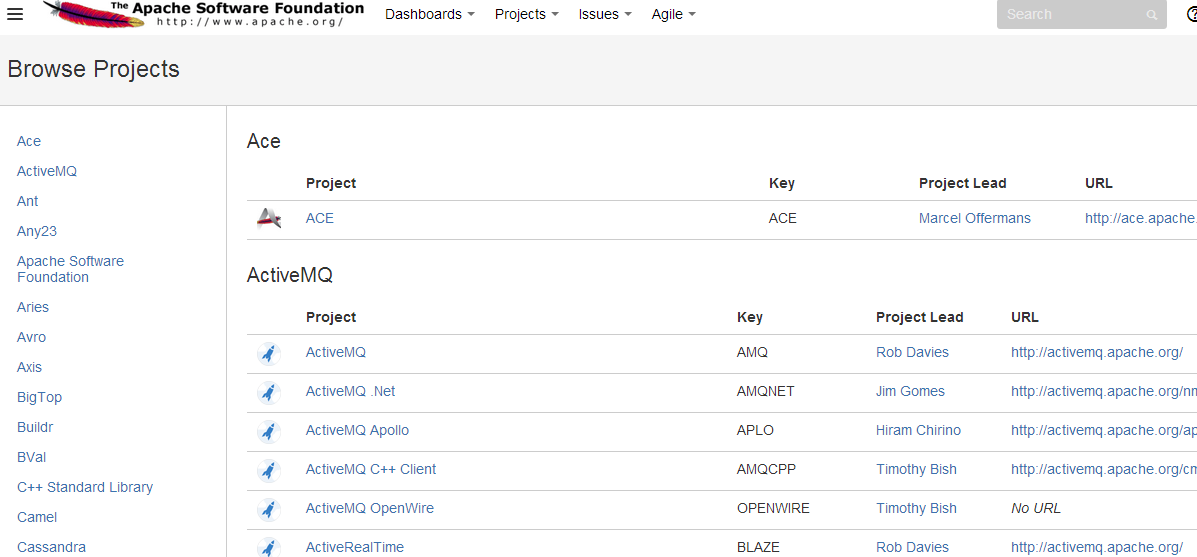The width and height of the screenshot is (1197, 557).
Task: Expand the Dashboards dropdown menu
Action: [430, 14]
